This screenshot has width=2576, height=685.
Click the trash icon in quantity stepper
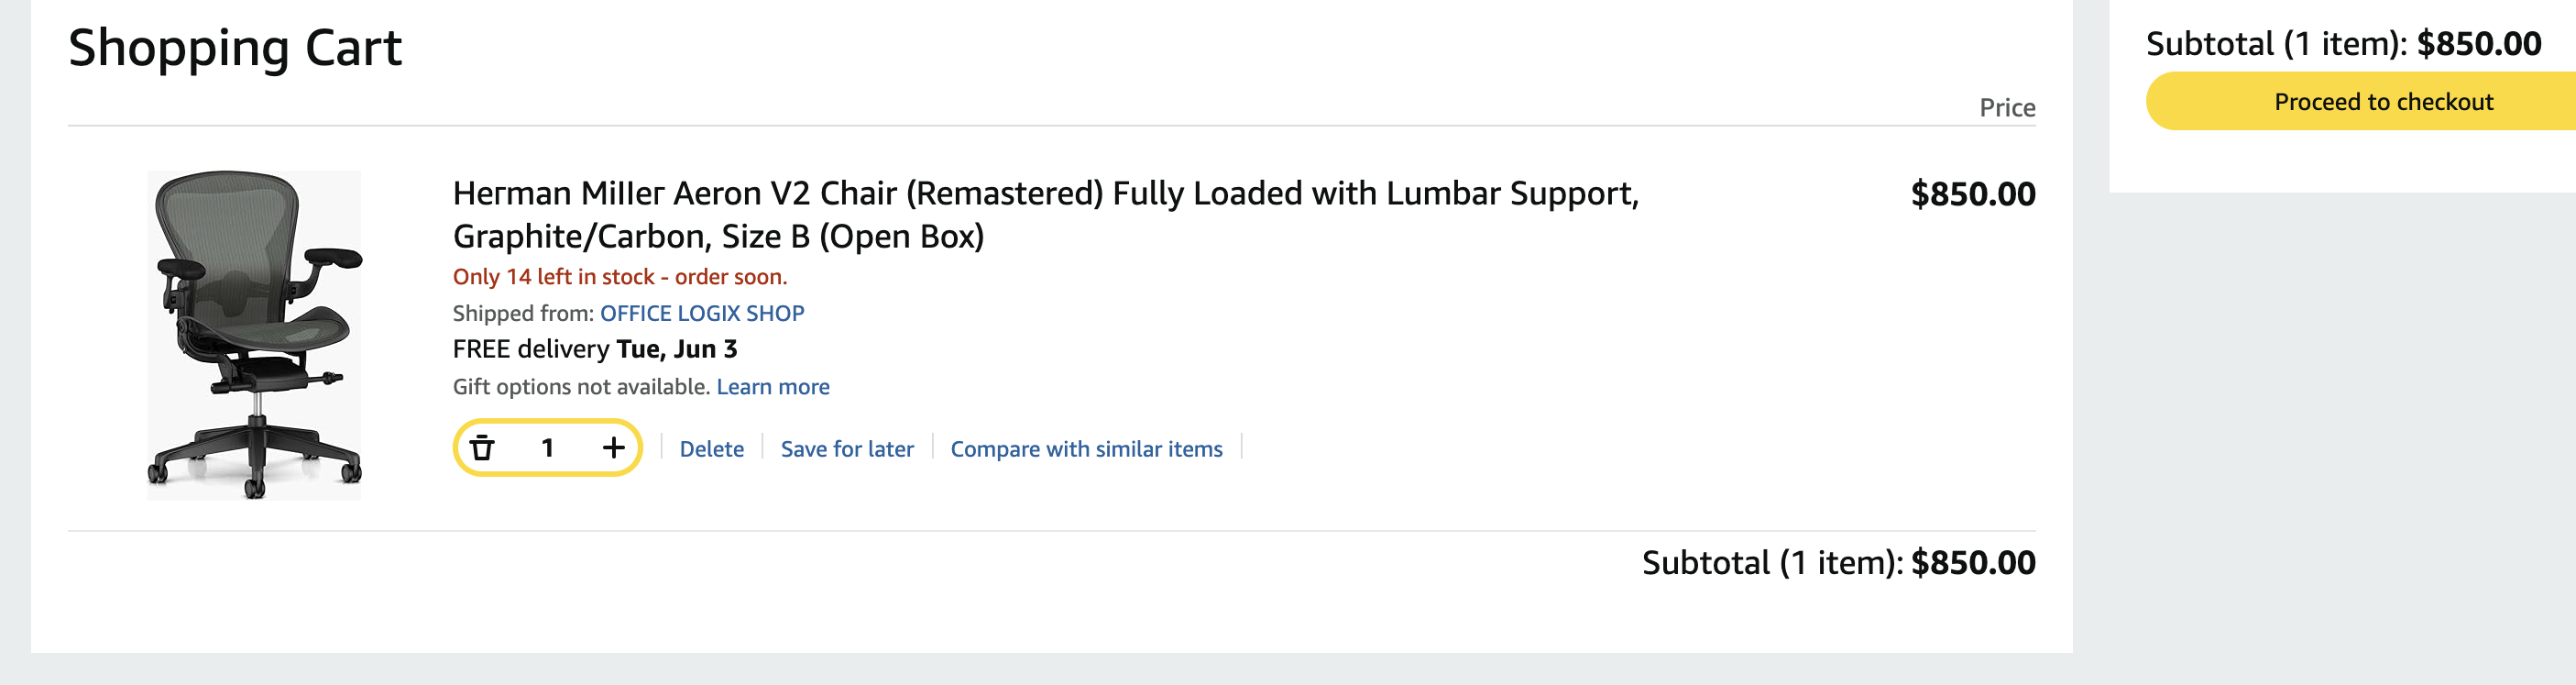coord(482,448)
